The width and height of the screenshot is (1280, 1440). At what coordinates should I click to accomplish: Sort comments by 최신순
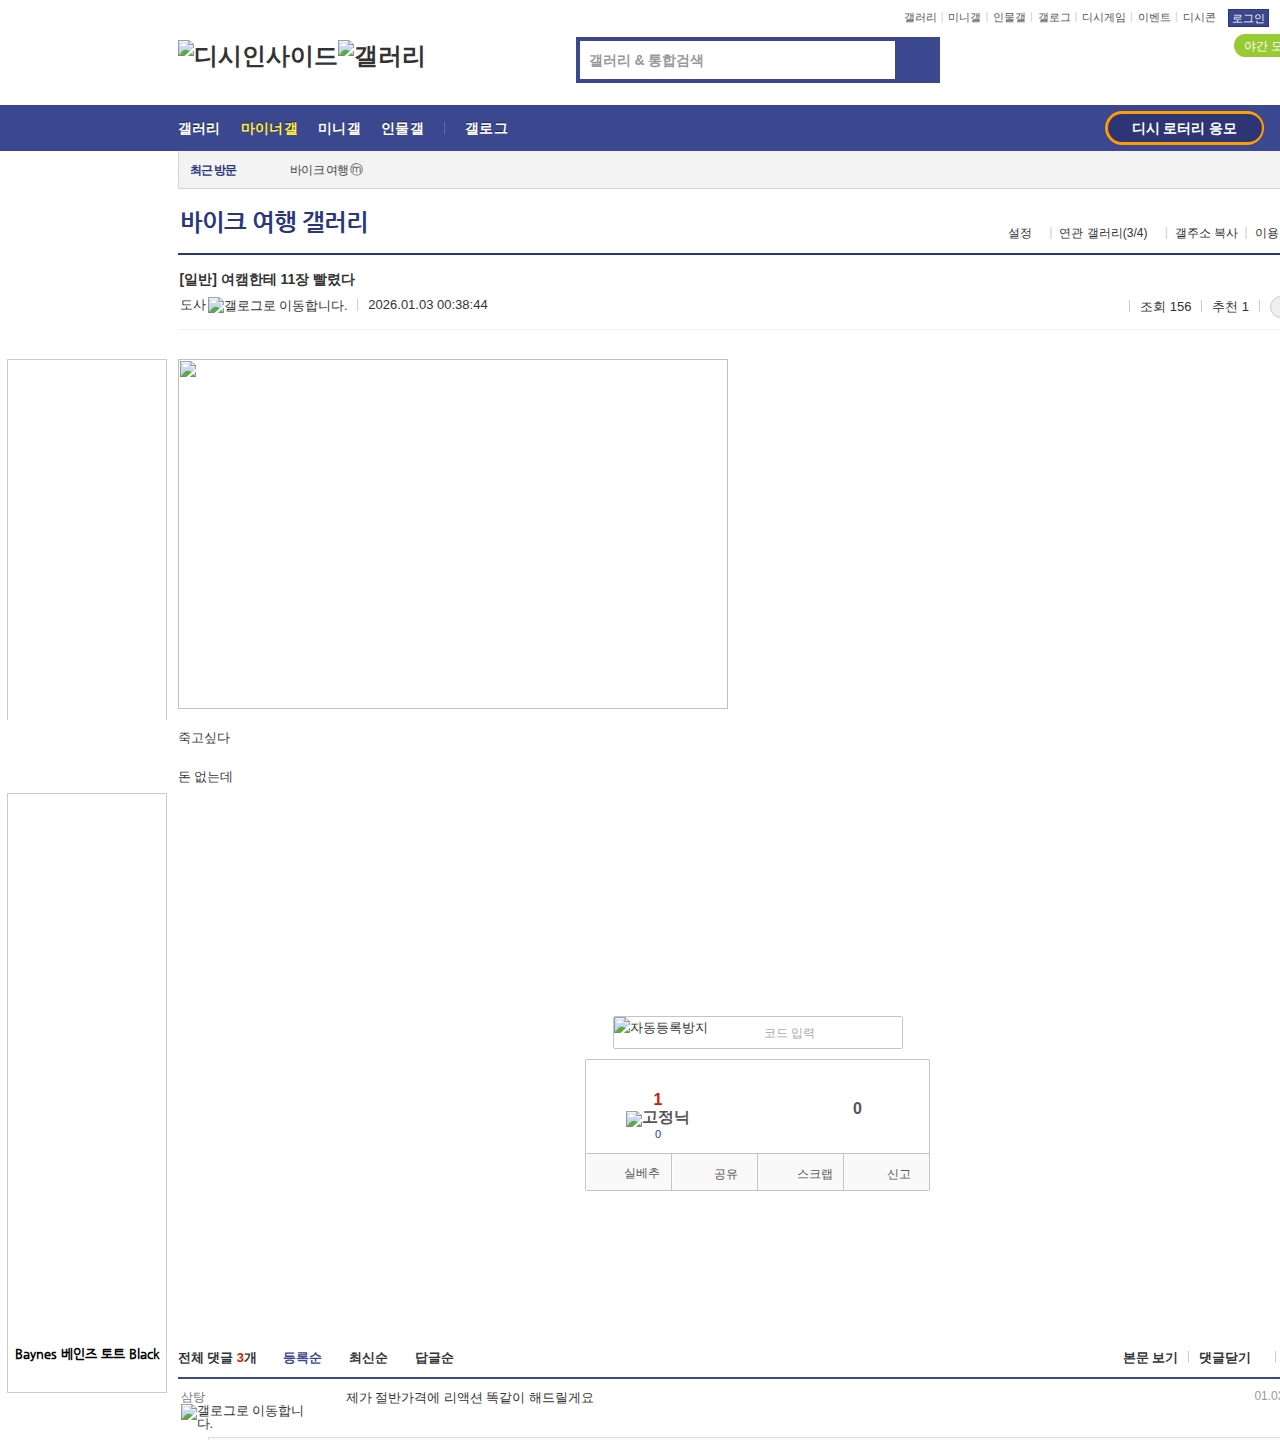368,1357
